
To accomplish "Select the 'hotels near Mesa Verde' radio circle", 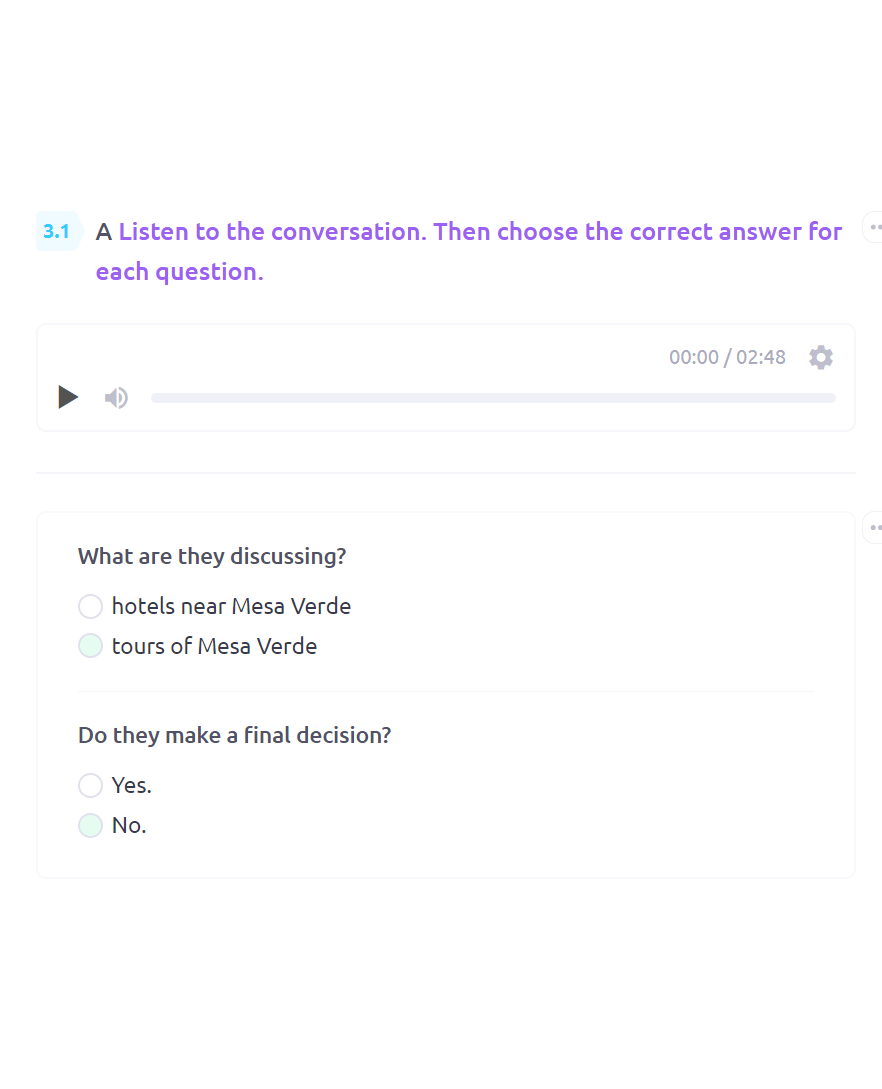I will click(90, 606).
